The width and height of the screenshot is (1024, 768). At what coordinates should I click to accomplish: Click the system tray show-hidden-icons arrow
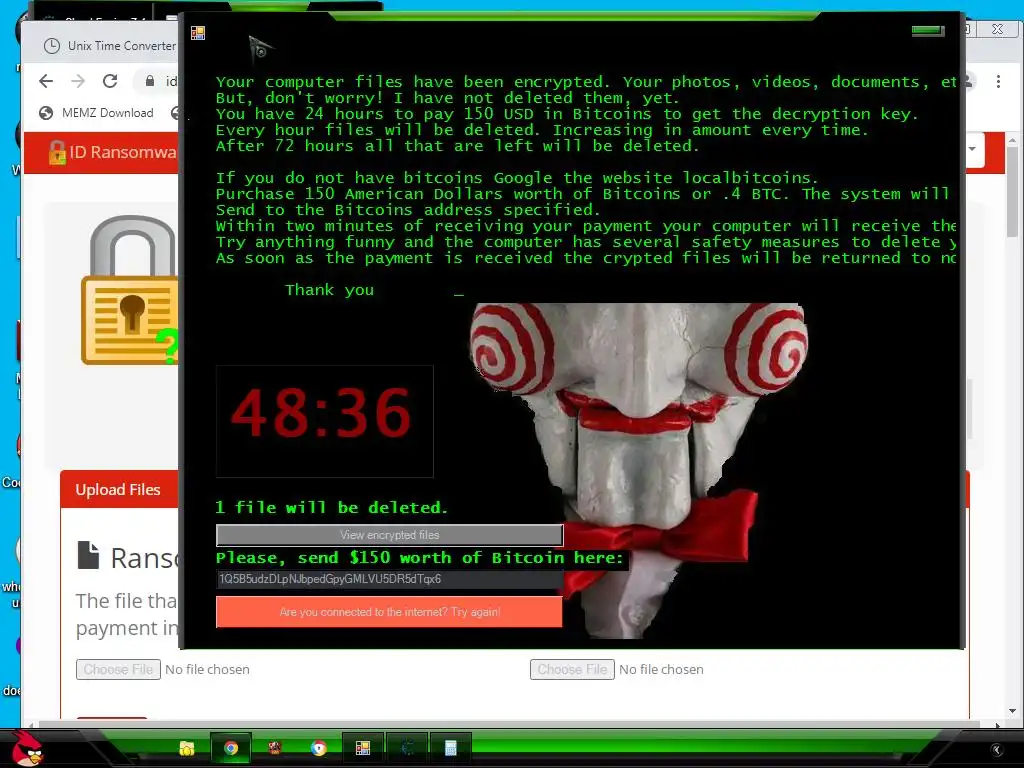pyautogui.click(x=997, y=750)
